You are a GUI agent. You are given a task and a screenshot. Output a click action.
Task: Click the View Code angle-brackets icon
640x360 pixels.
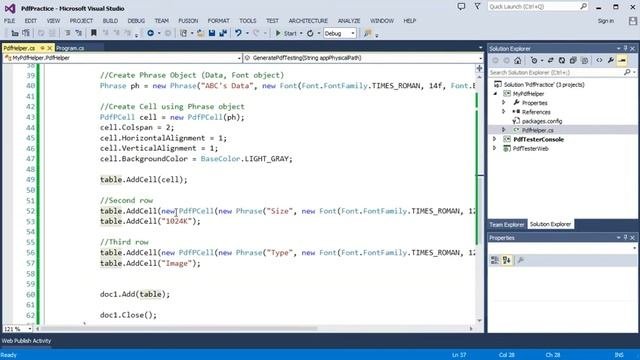click(599, 60)
